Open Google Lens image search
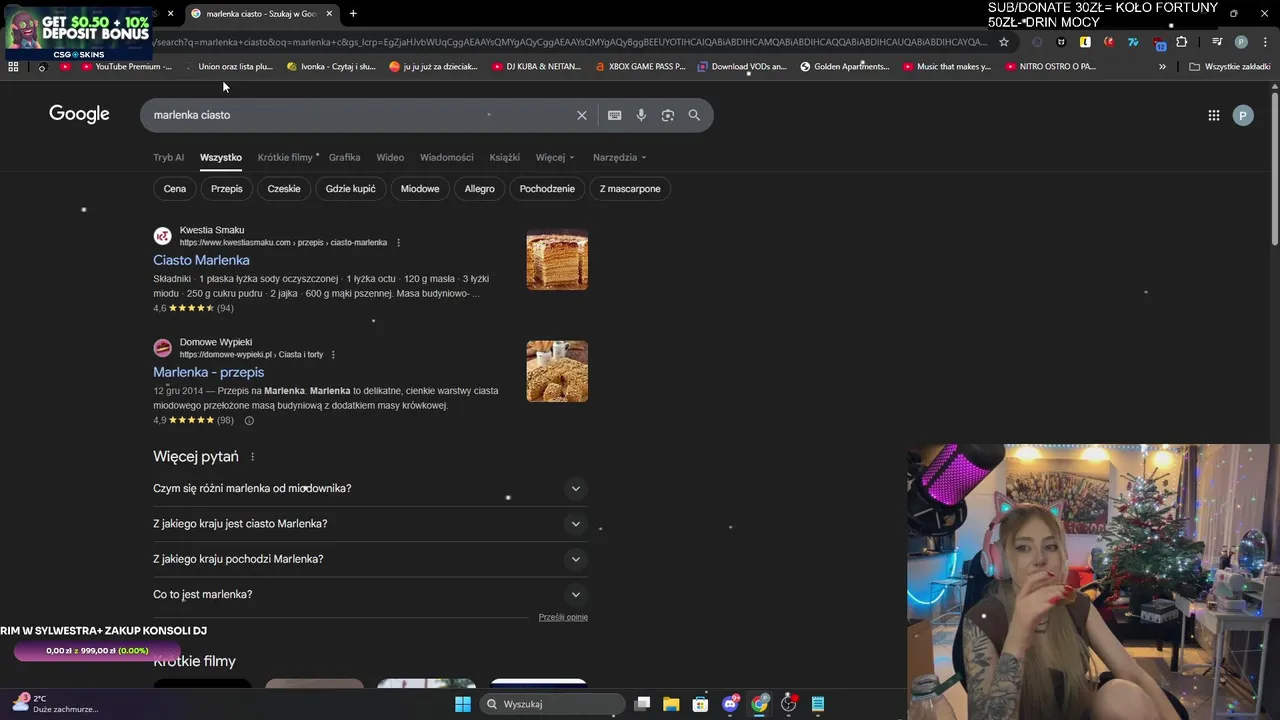This screenshot has width=1280, height=720. tap(668, 115)
